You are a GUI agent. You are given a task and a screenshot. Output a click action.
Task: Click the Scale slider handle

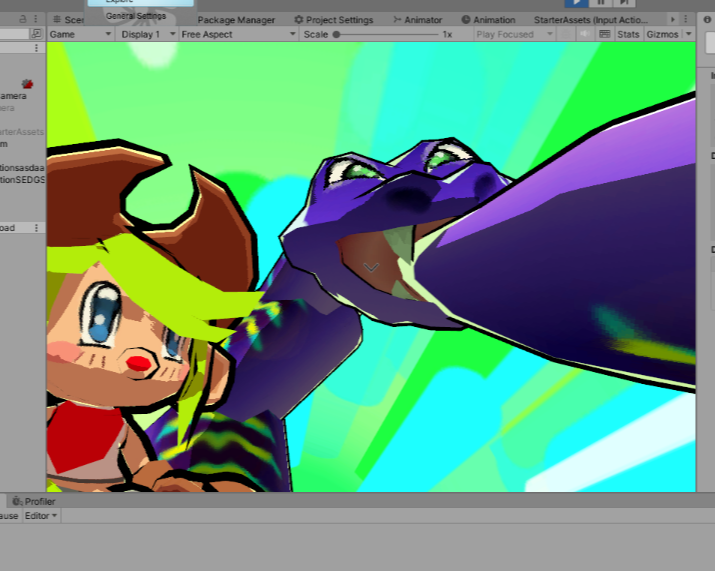click(x=337, y=34)
